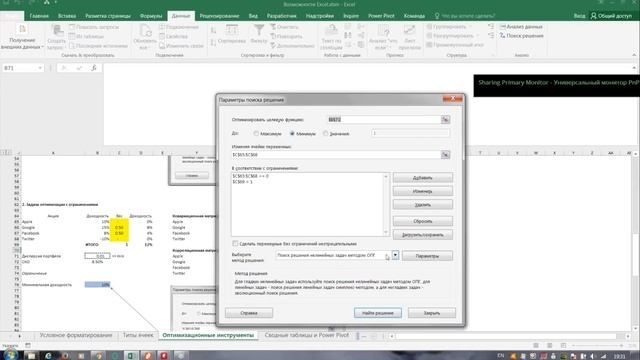Click Add (Добавить) constraint button
Image resolution: width=640 pixels, height=360 pixels.
pyautogui.click(x=422, y=178)
